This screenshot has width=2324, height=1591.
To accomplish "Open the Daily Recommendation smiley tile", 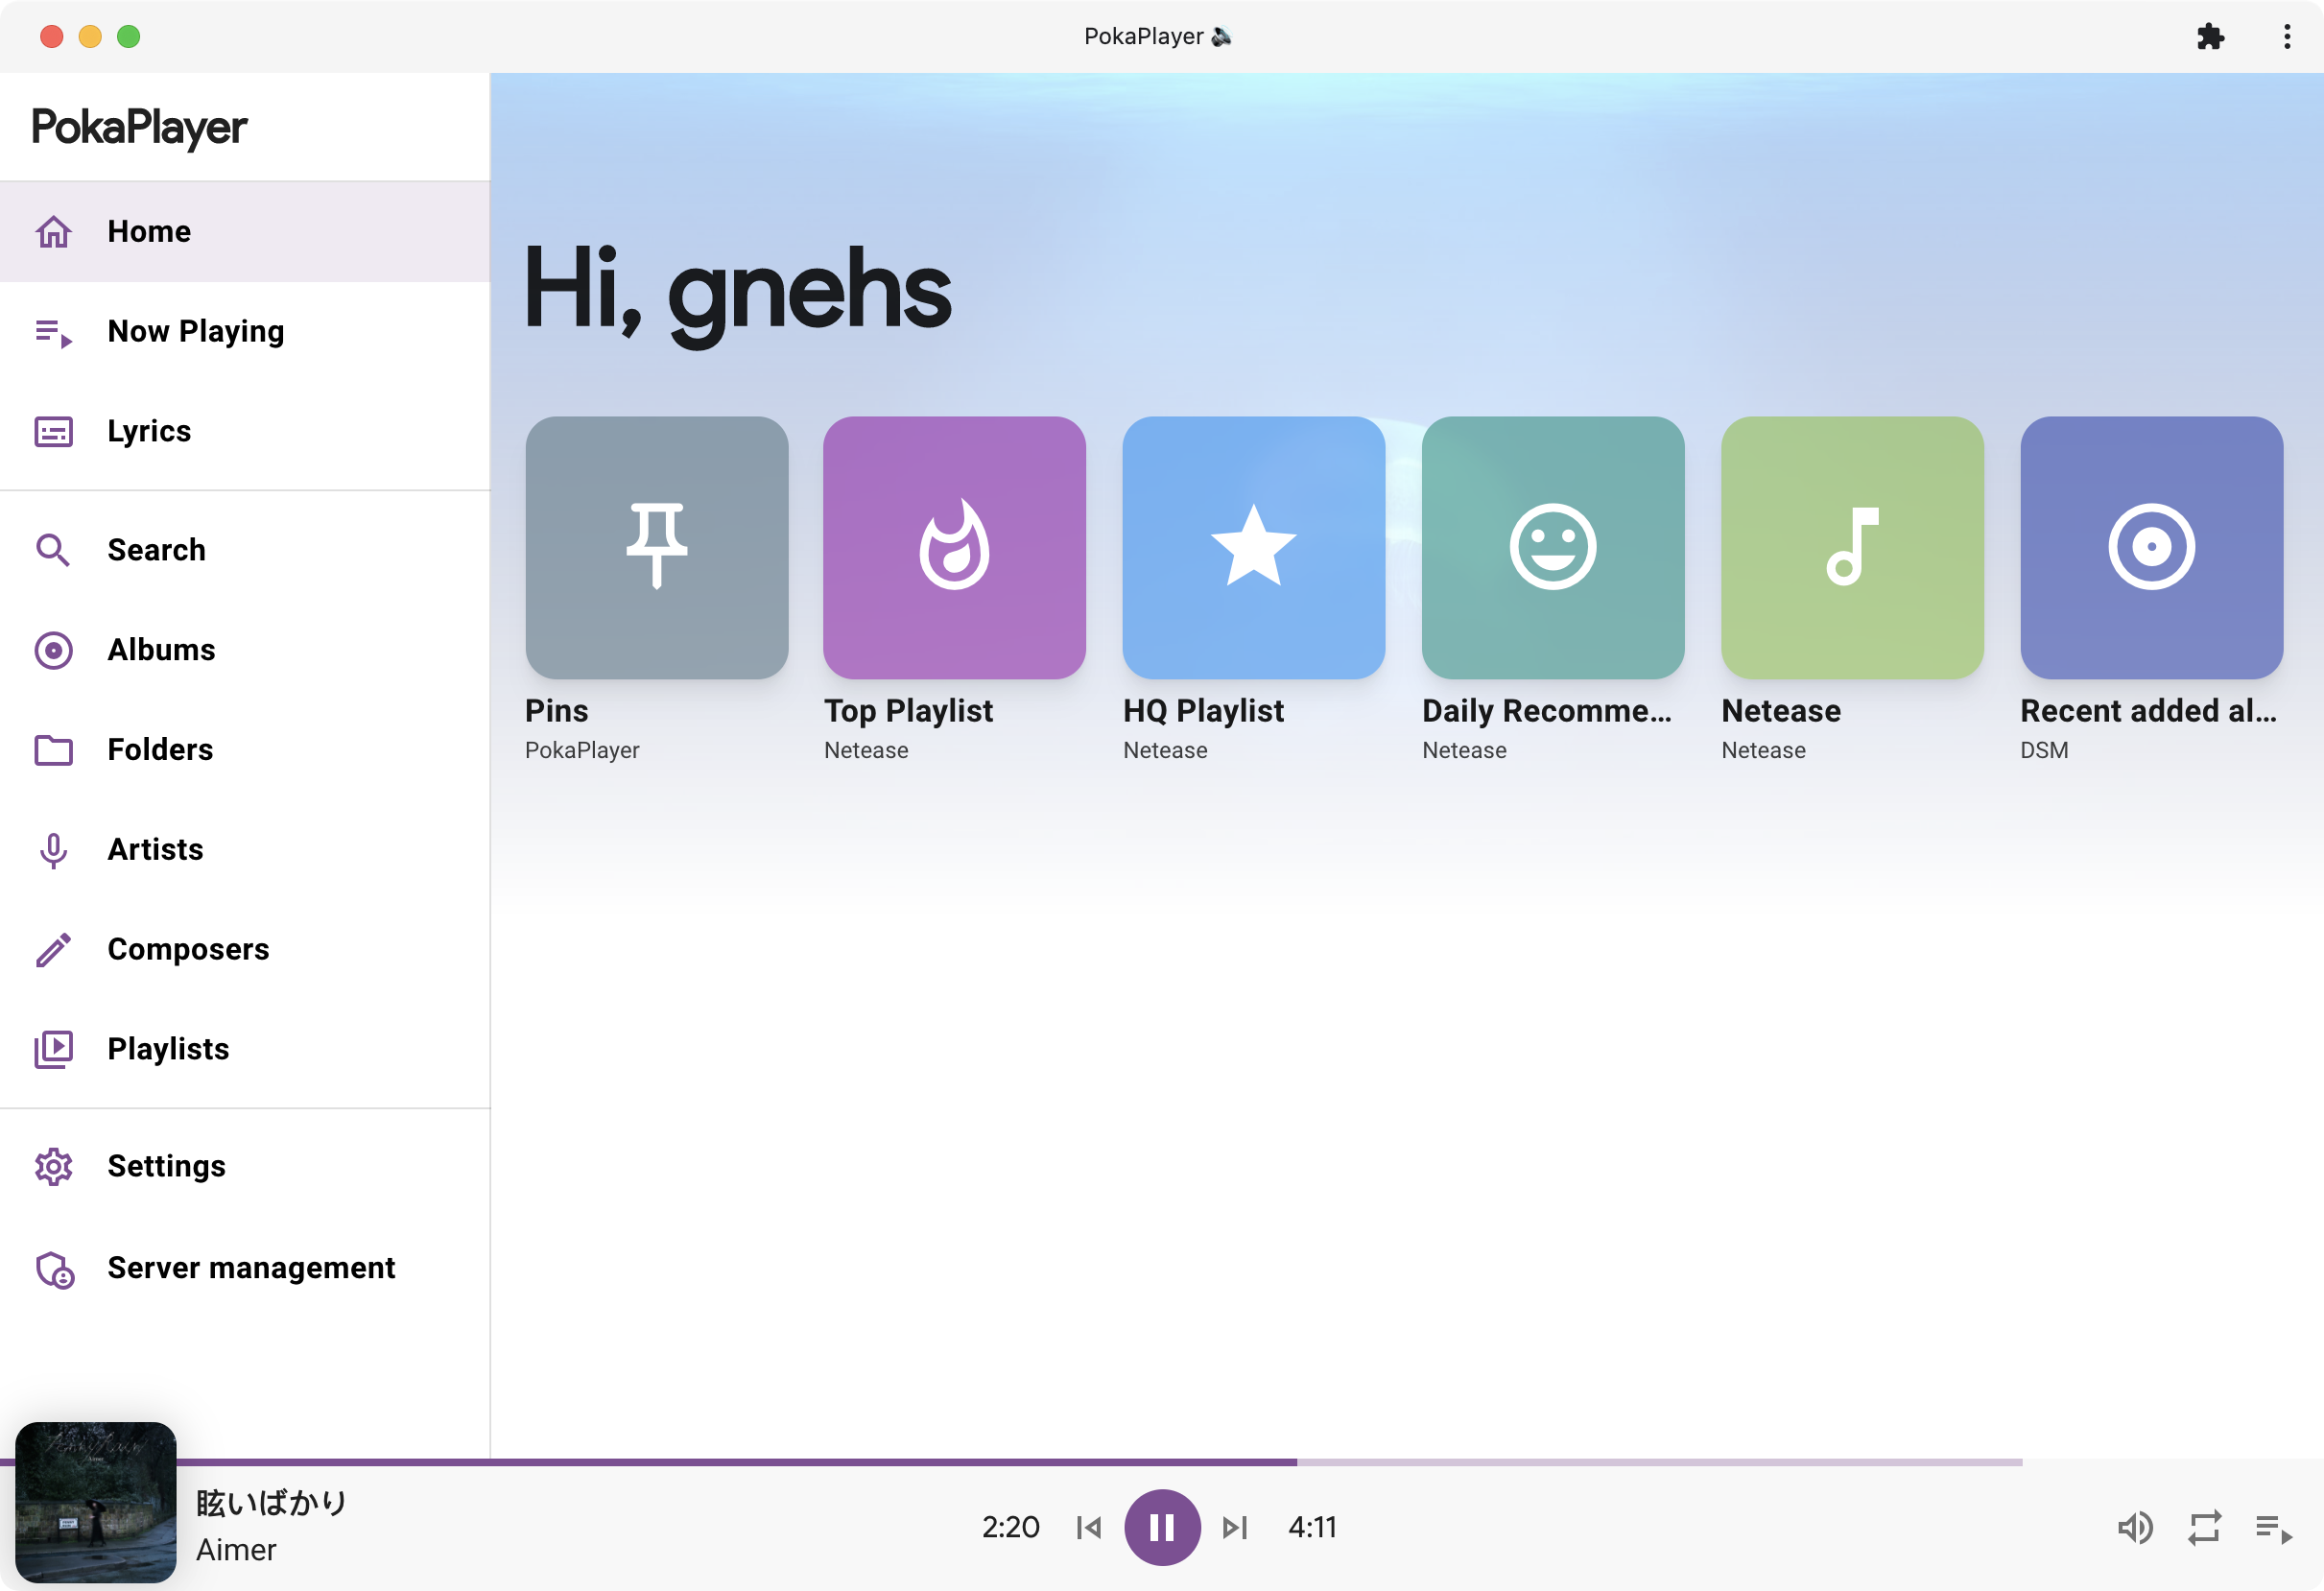I will (x=1552, y=548).
